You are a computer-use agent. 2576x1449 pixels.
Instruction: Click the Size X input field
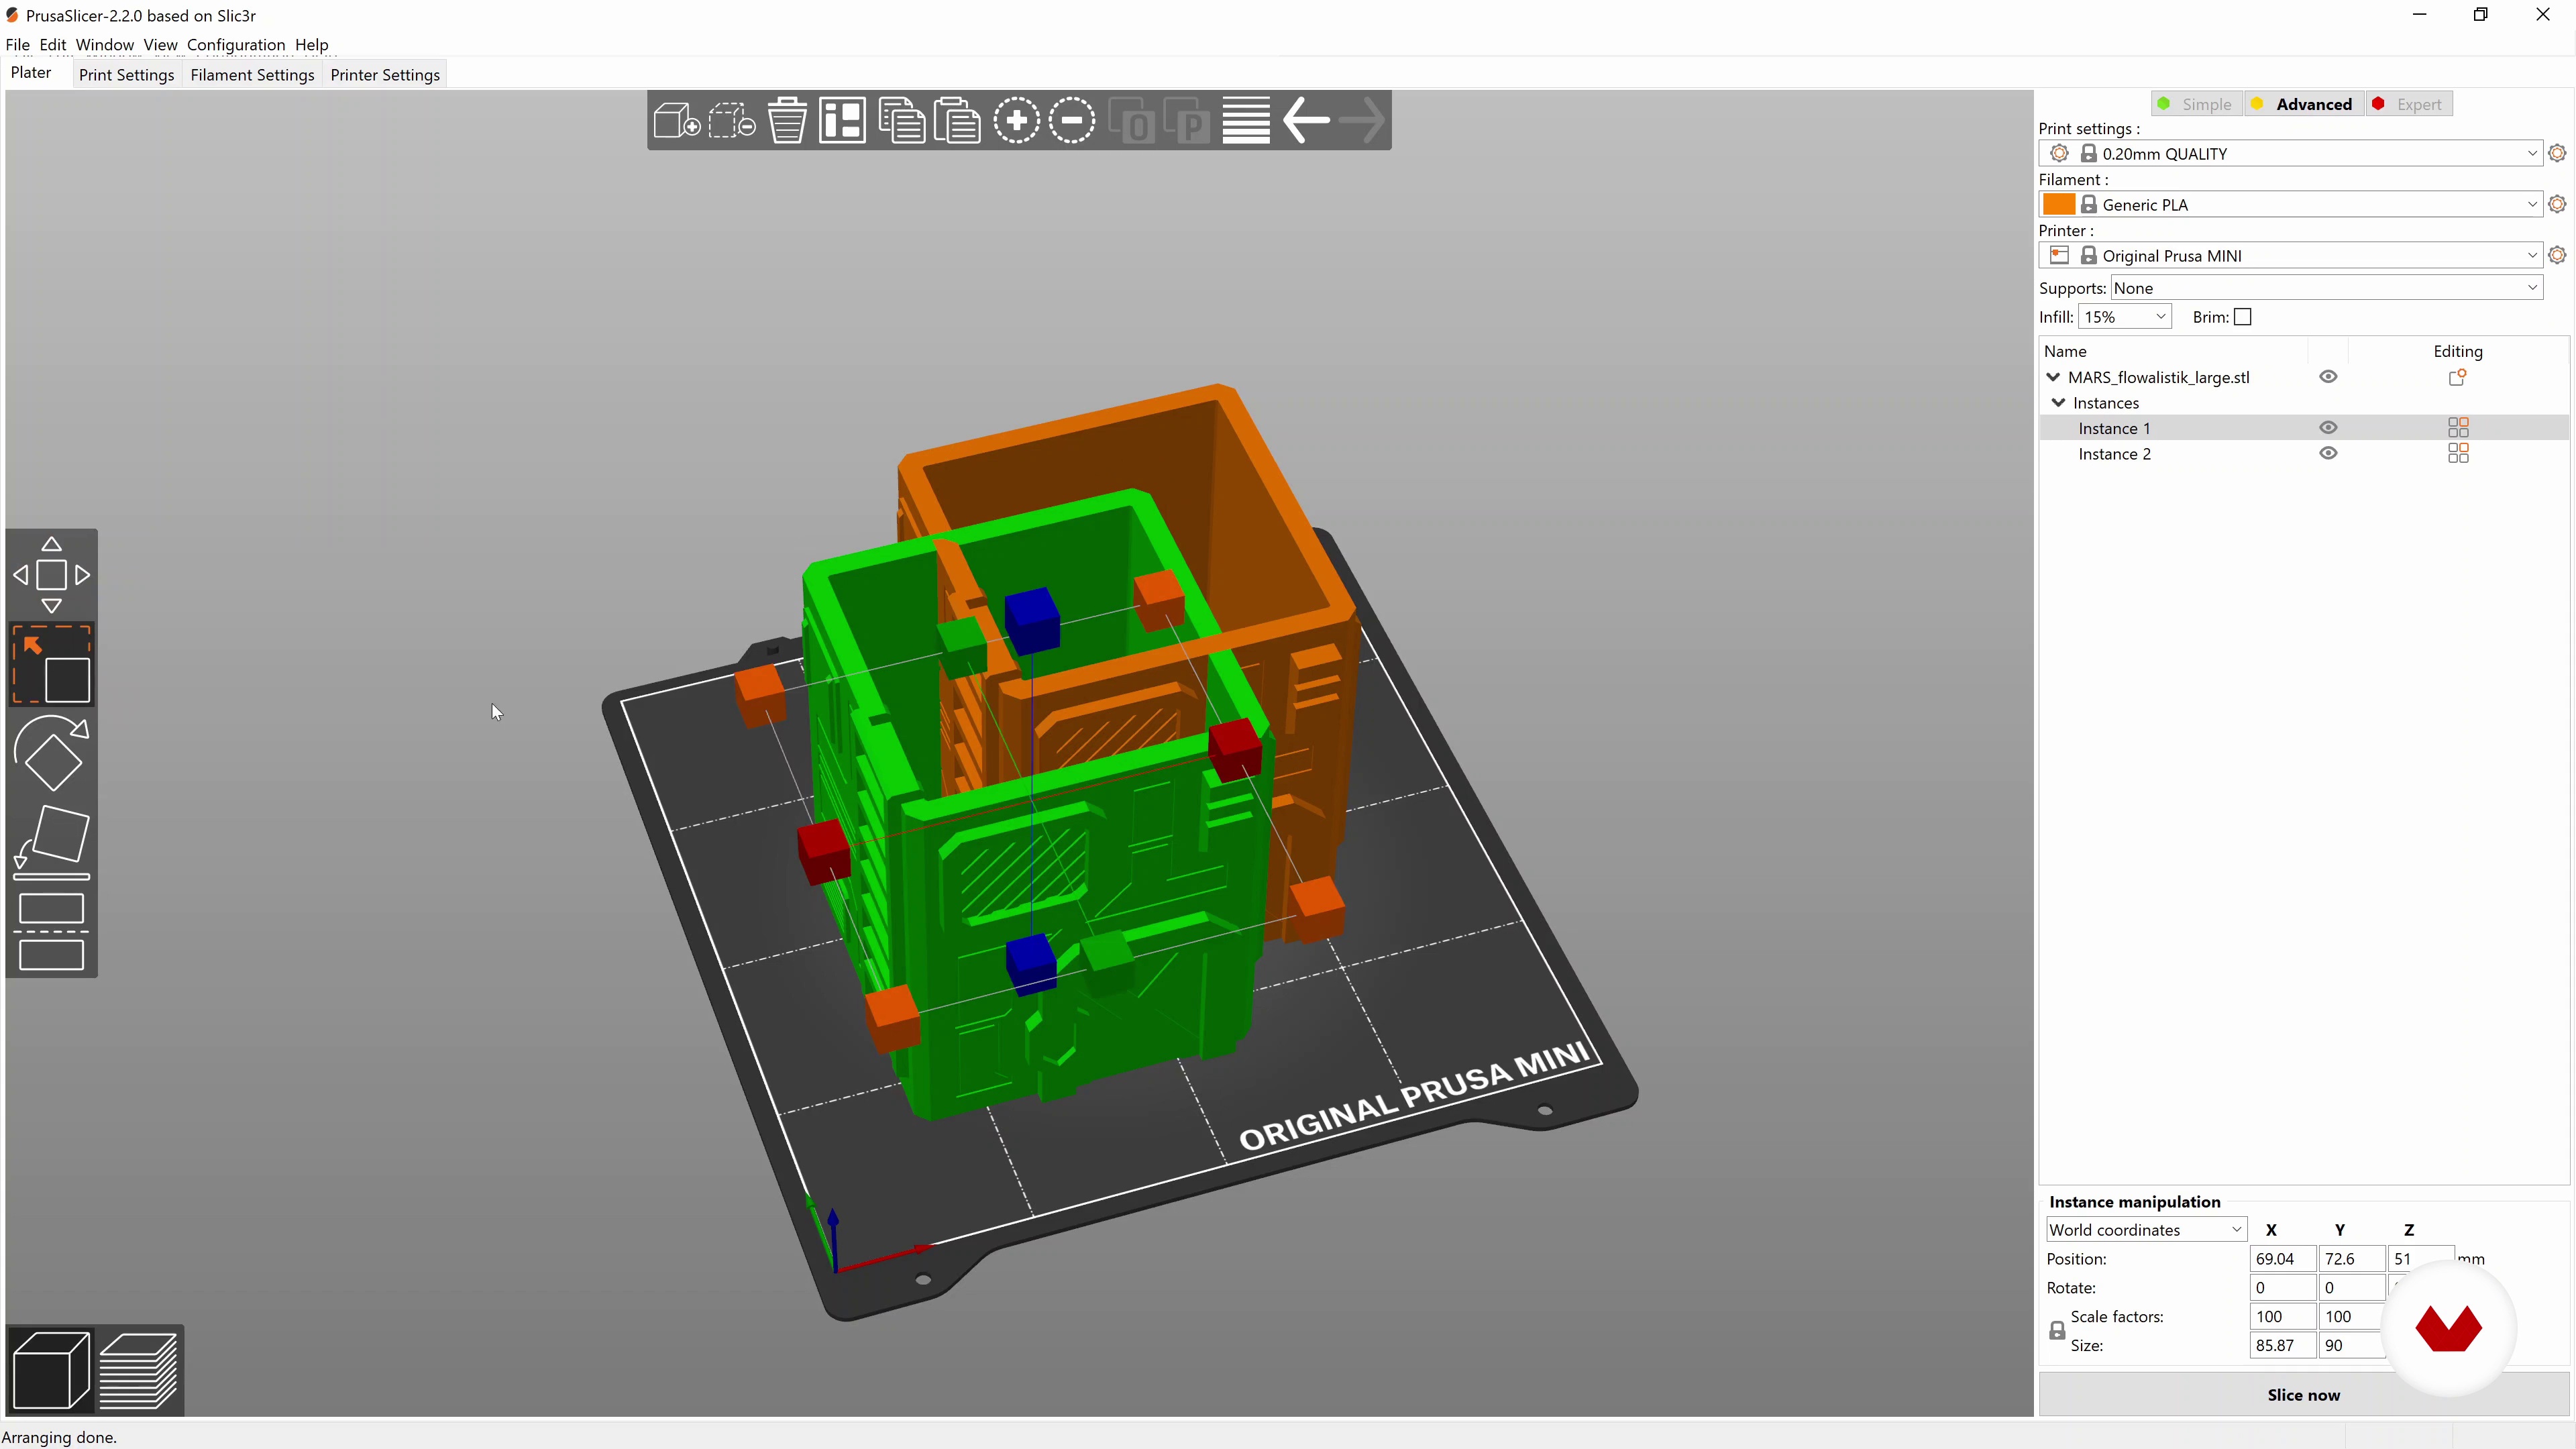(2282, 1346)
